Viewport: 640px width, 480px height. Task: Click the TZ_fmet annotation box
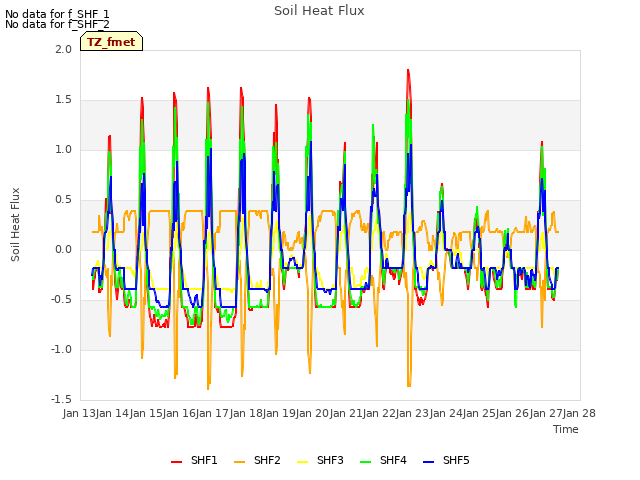tap(111, 41)
